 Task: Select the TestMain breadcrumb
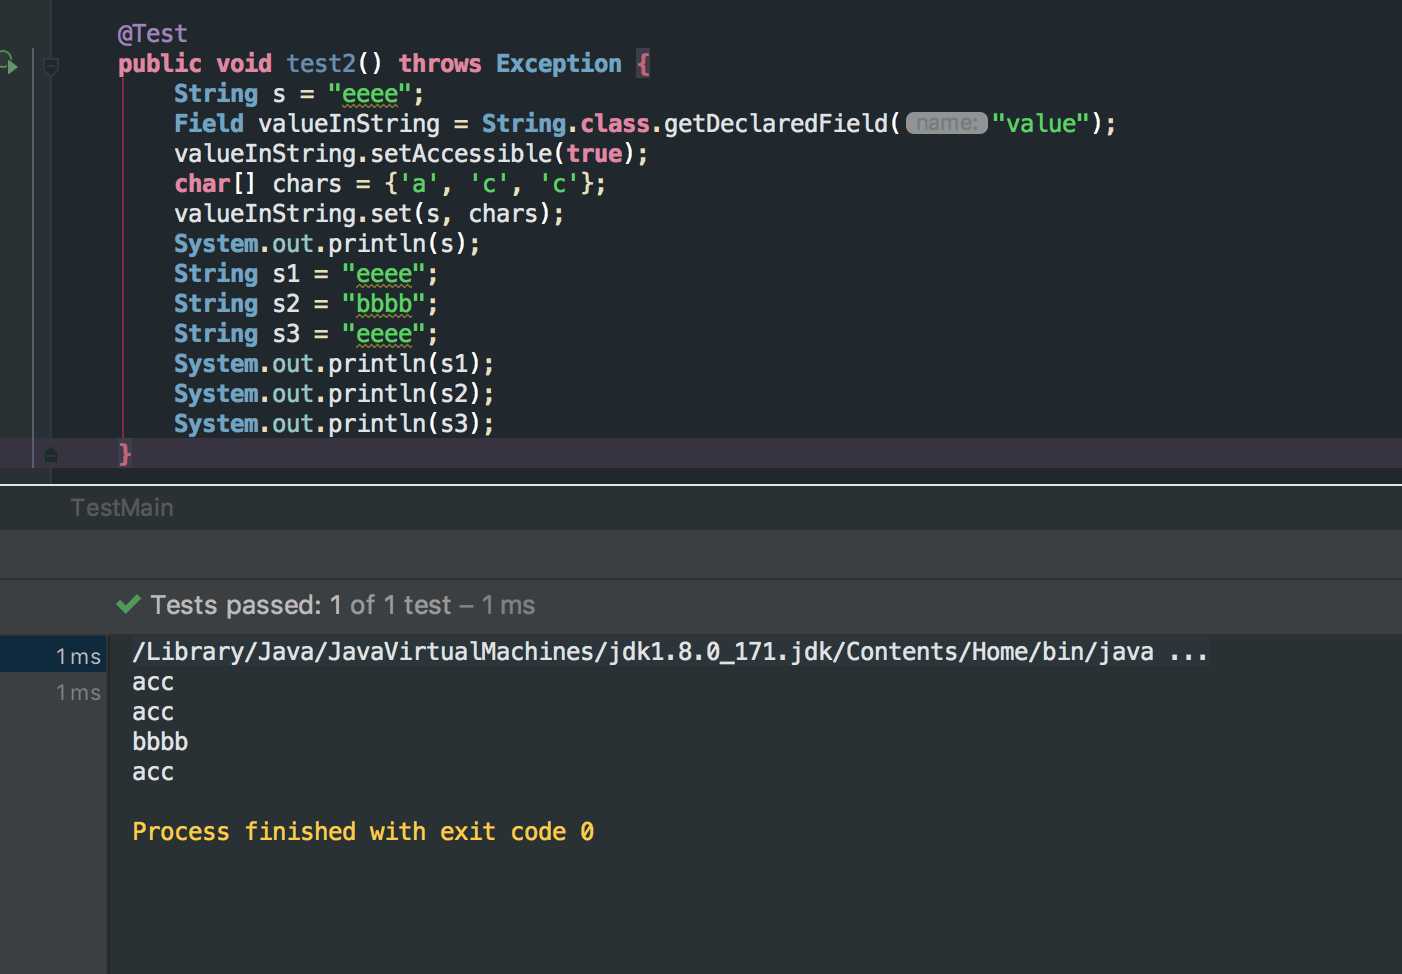tap(122, 508)
